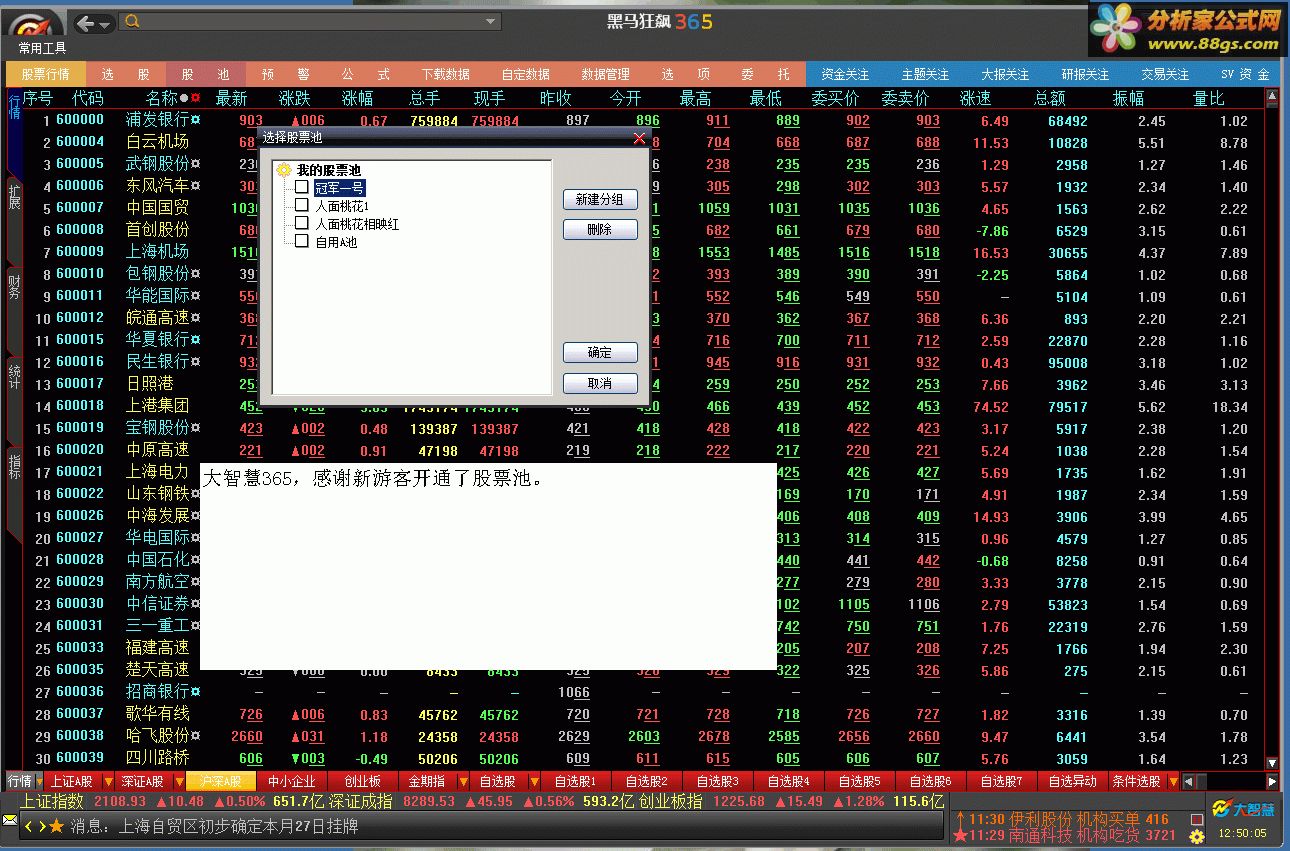Screen dimensions: 1290x851
Task: Click the 新建分组 button
Action: [x=600, y=199]
